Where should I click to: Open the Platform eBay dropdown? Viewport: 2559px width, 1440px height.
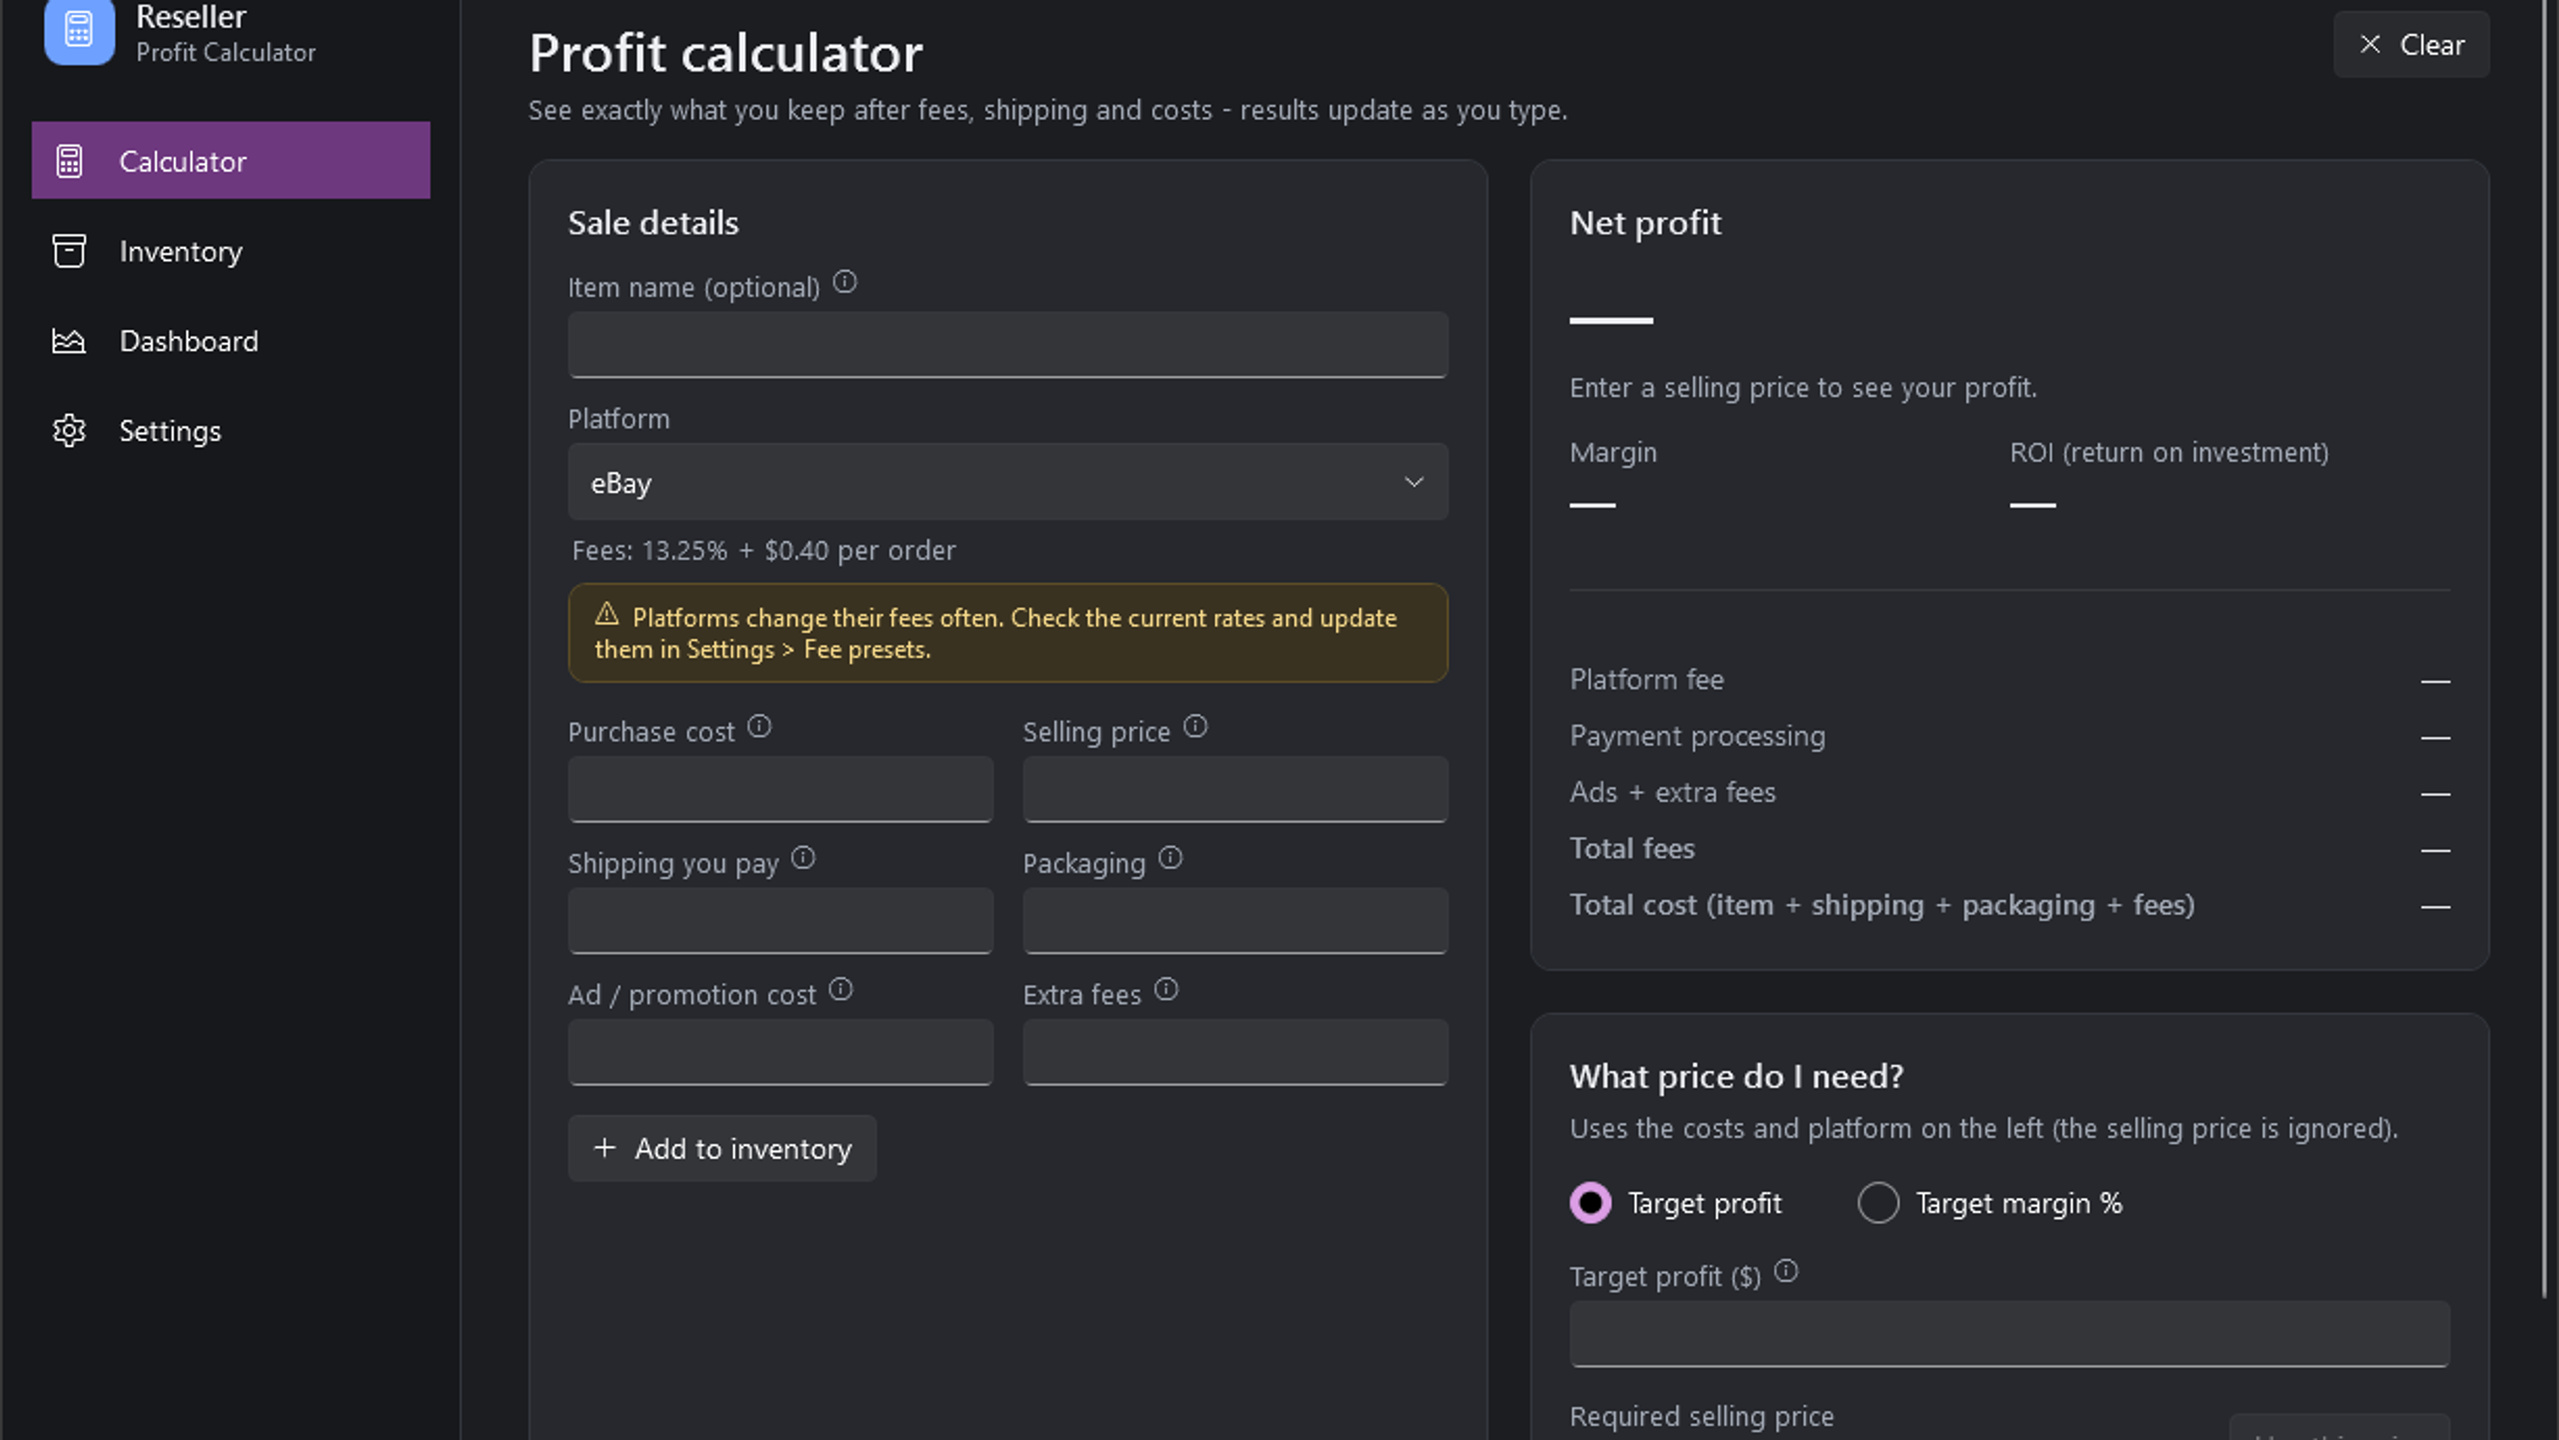pos(1008,482)
